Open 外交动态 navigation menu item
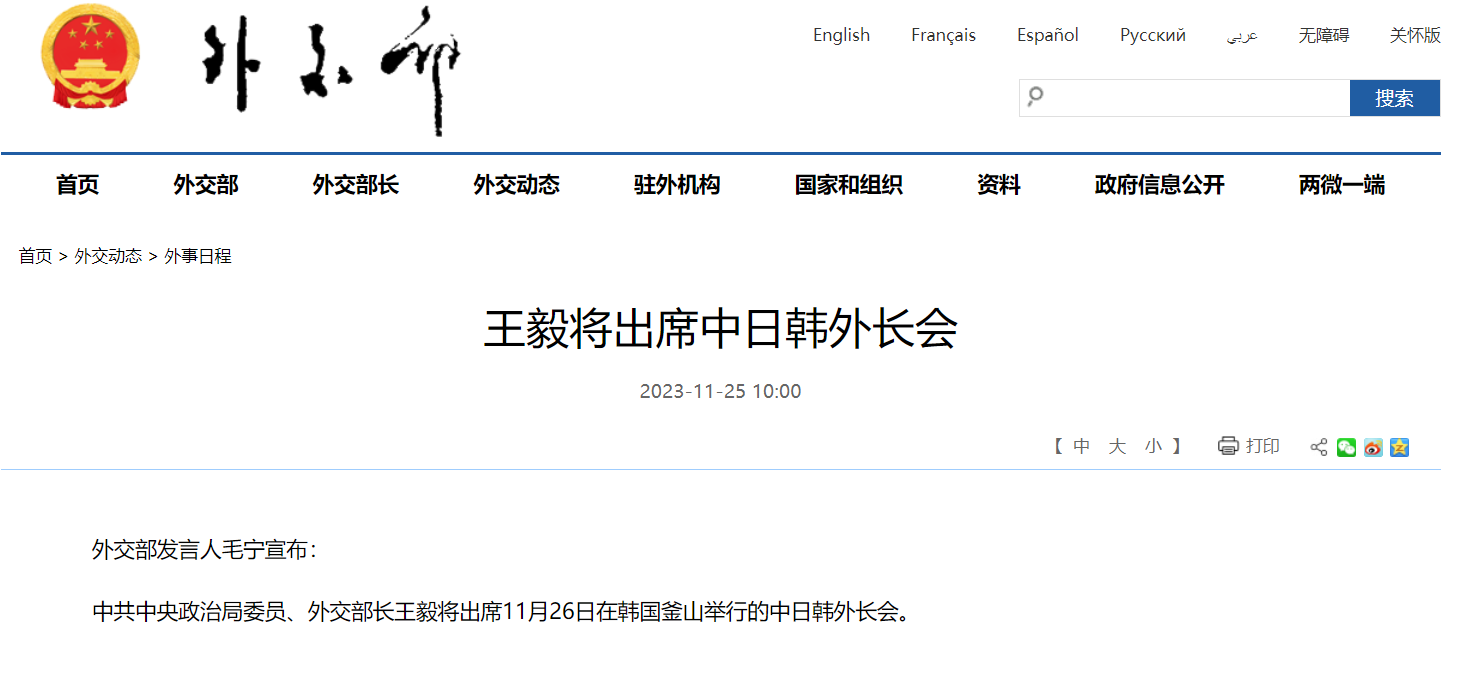 (517, 185)
